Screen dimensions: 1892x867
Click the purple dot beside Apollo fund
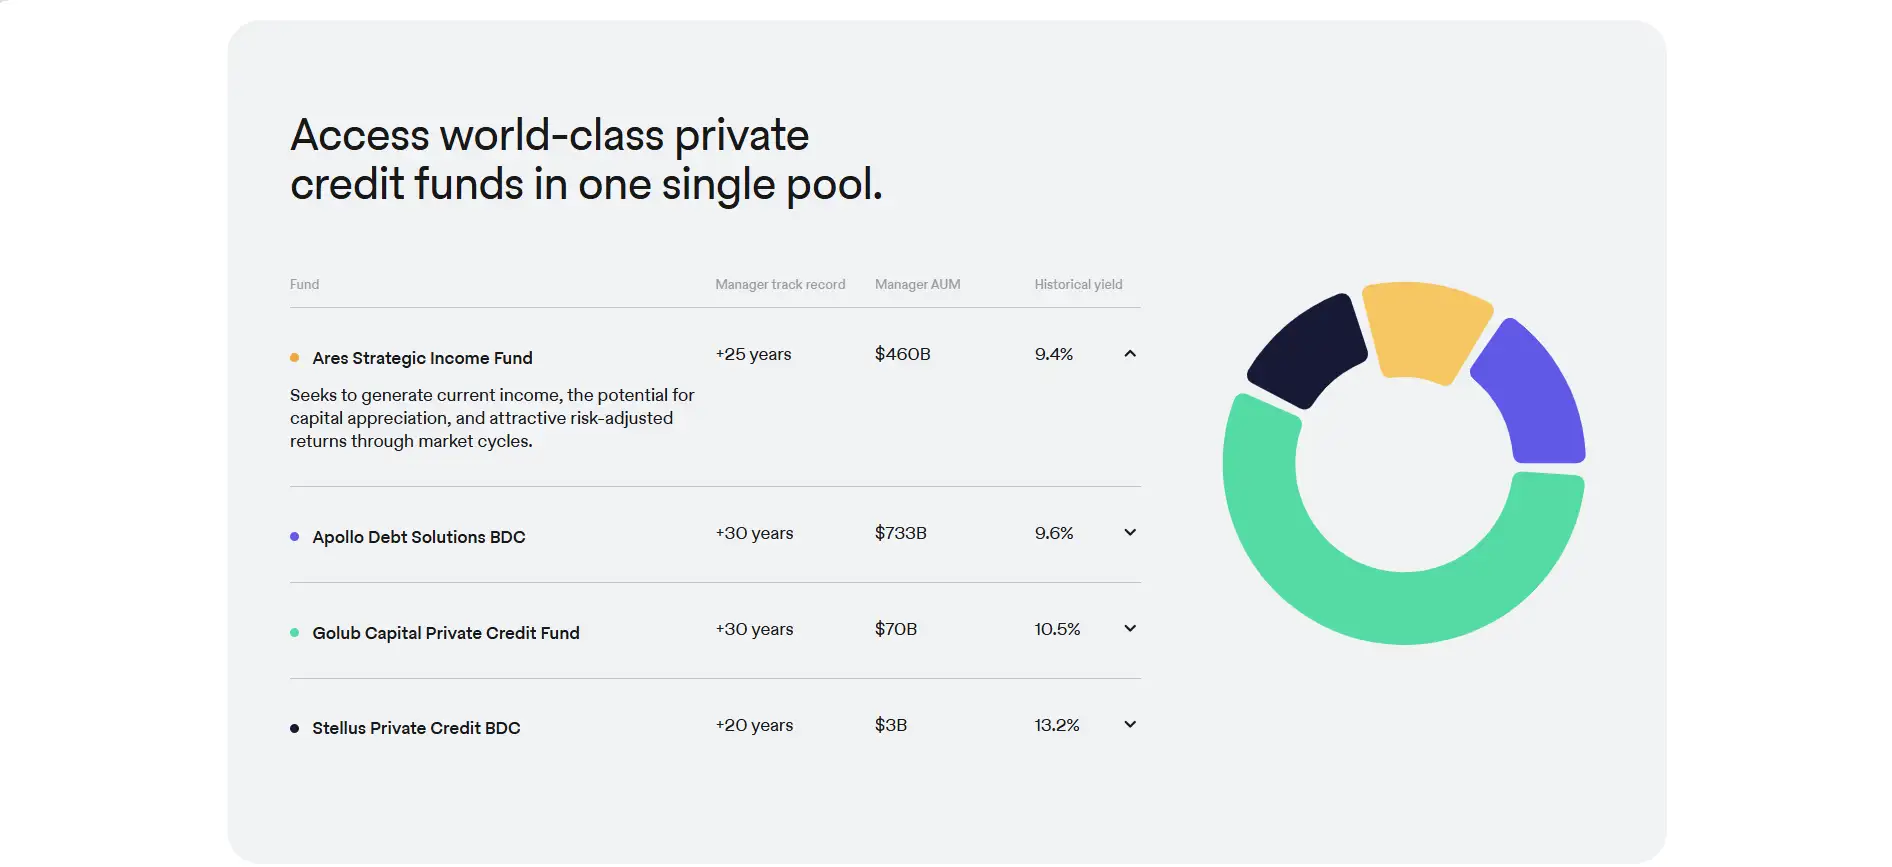(x=295, y=537)
